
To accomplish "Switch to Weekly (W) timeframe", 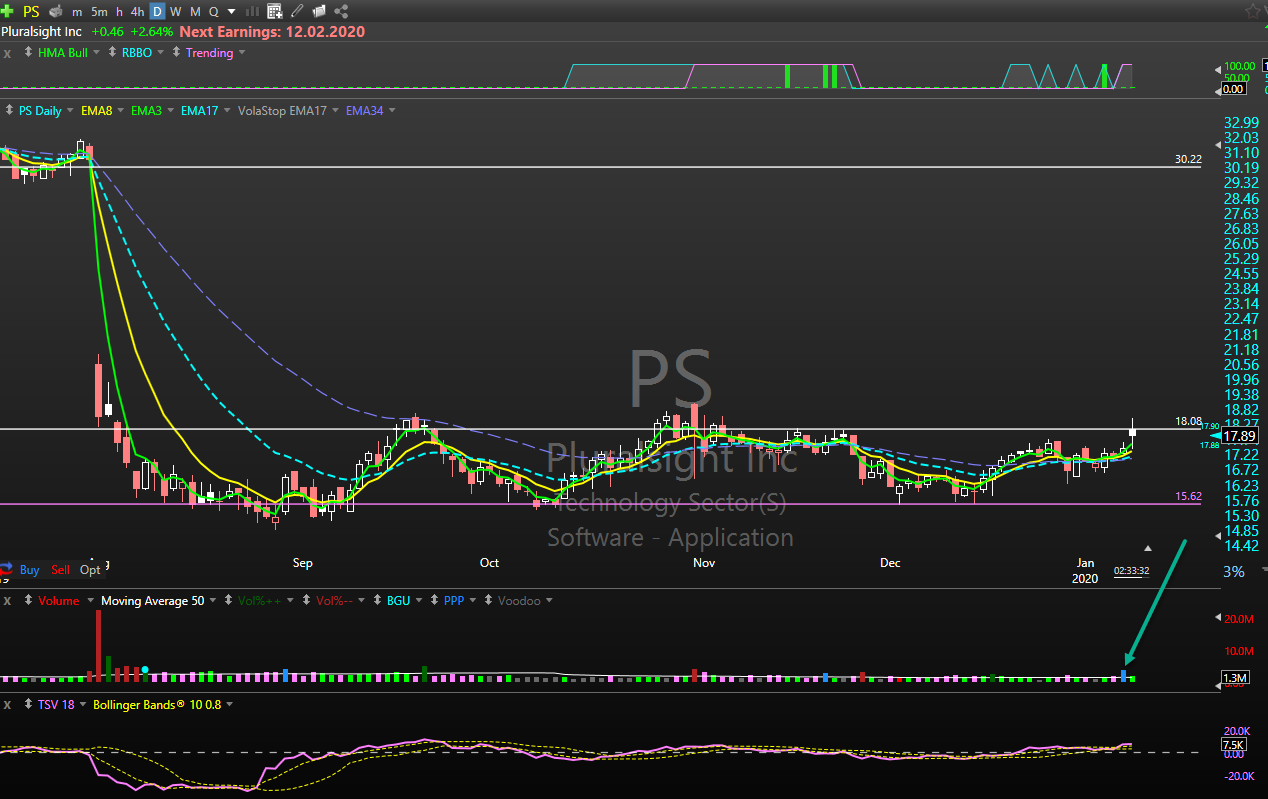I will (x=176, y=12).
